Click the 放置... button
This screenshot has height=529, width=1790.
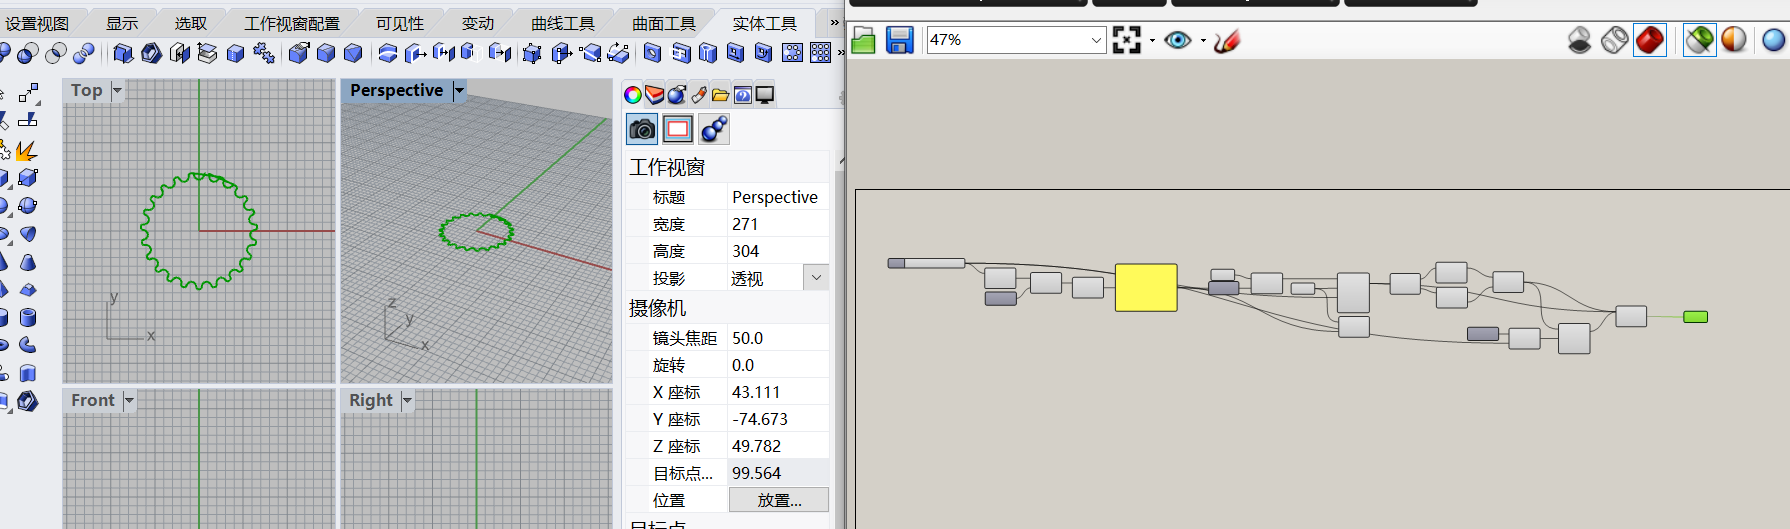click(779, 500)
